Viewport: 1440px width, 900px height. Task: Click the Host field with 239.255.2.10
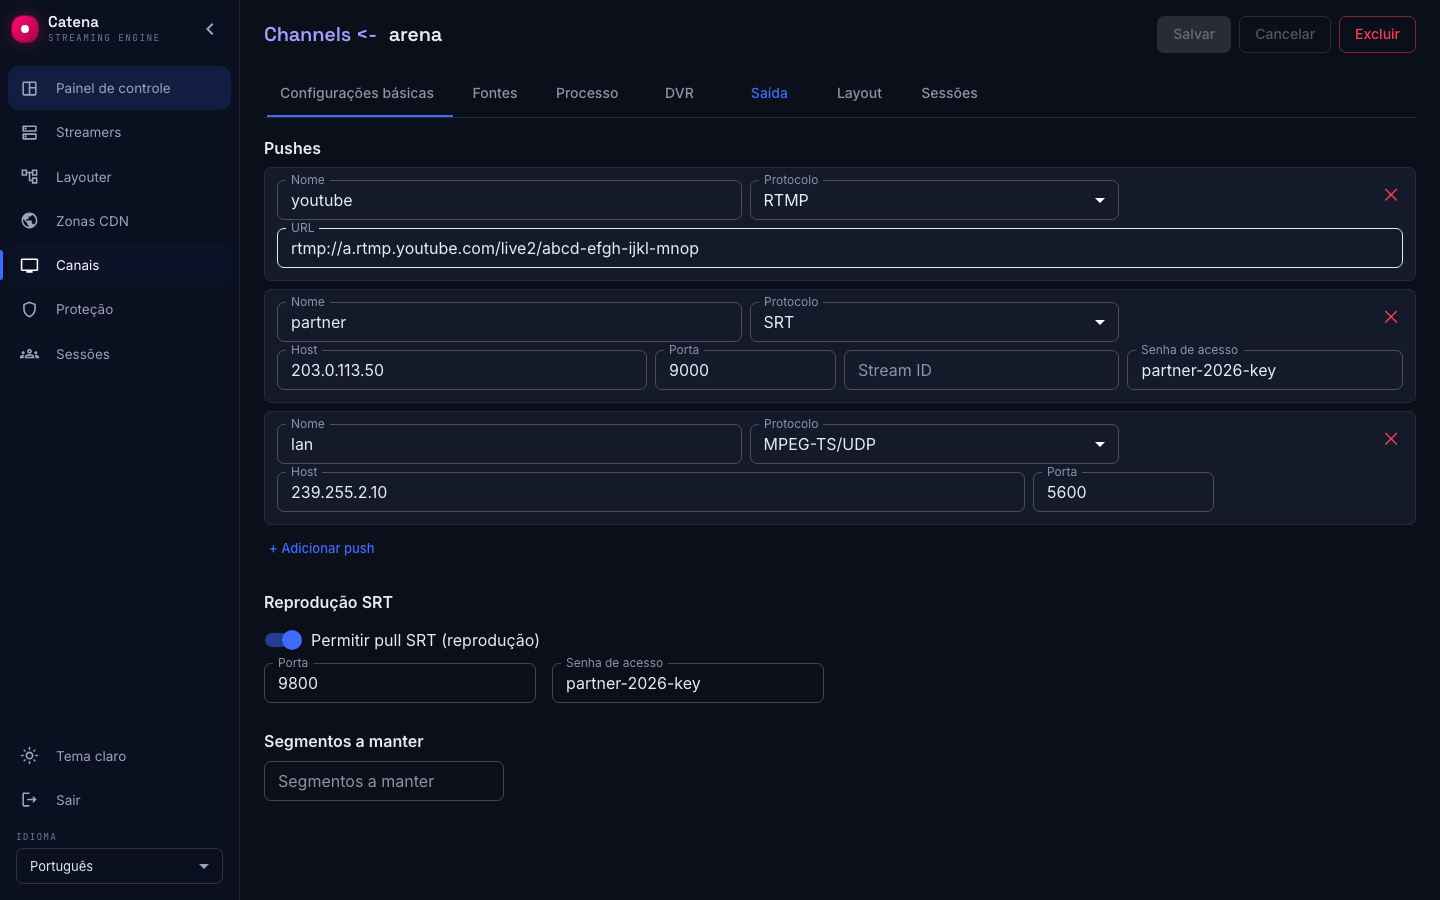click(651, 492)
